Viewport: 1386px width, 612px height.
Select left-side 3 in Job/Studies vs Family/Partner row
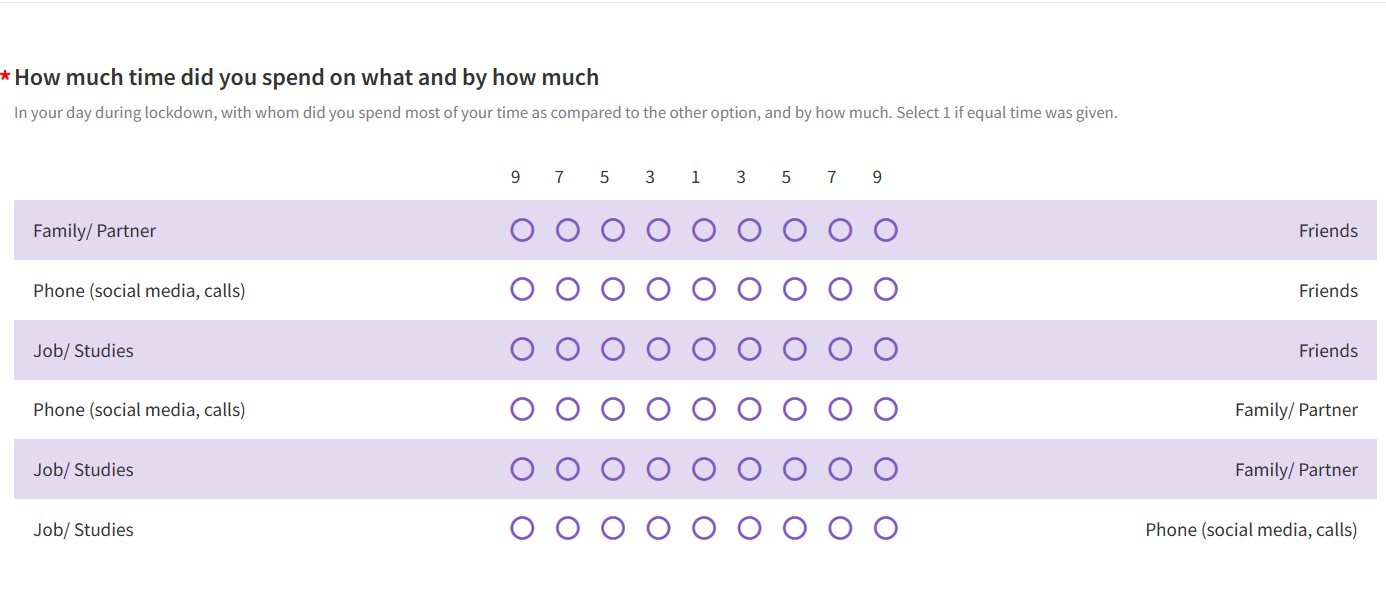click(658, 469)
